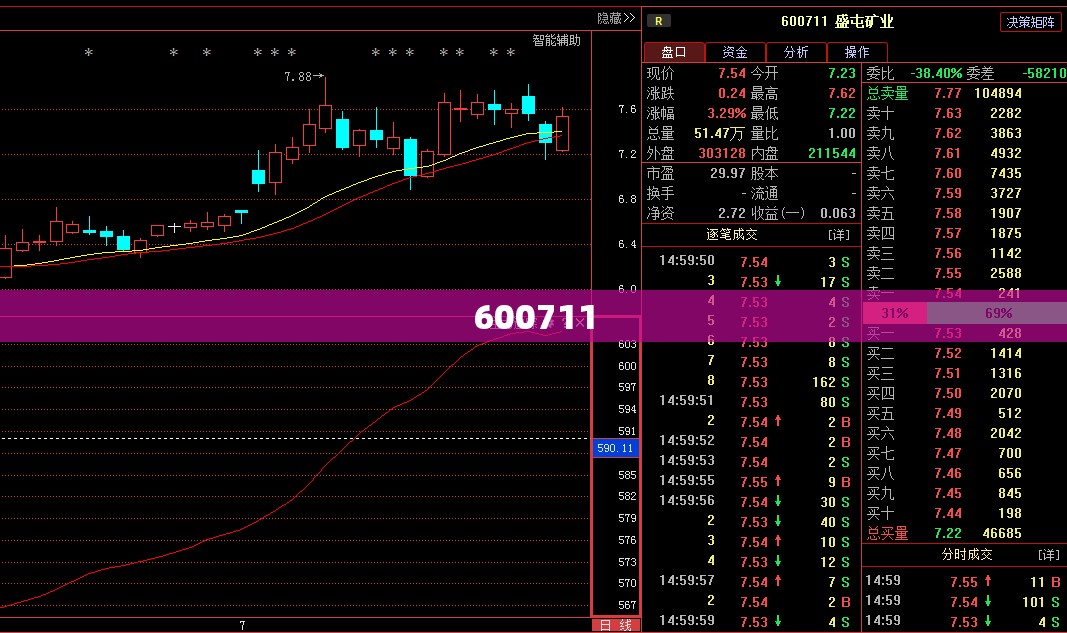
Task: Switch to the 分析 tab
Action: (795, 52)
